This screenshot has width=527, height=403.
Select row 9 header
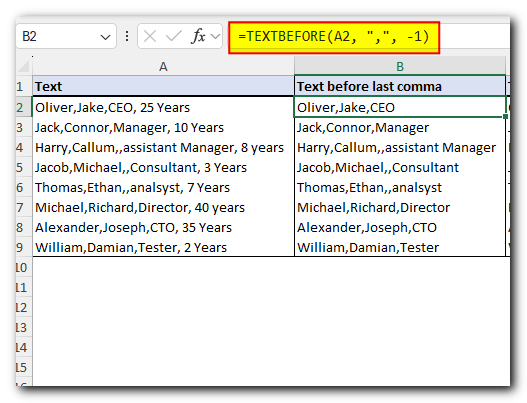24,247
